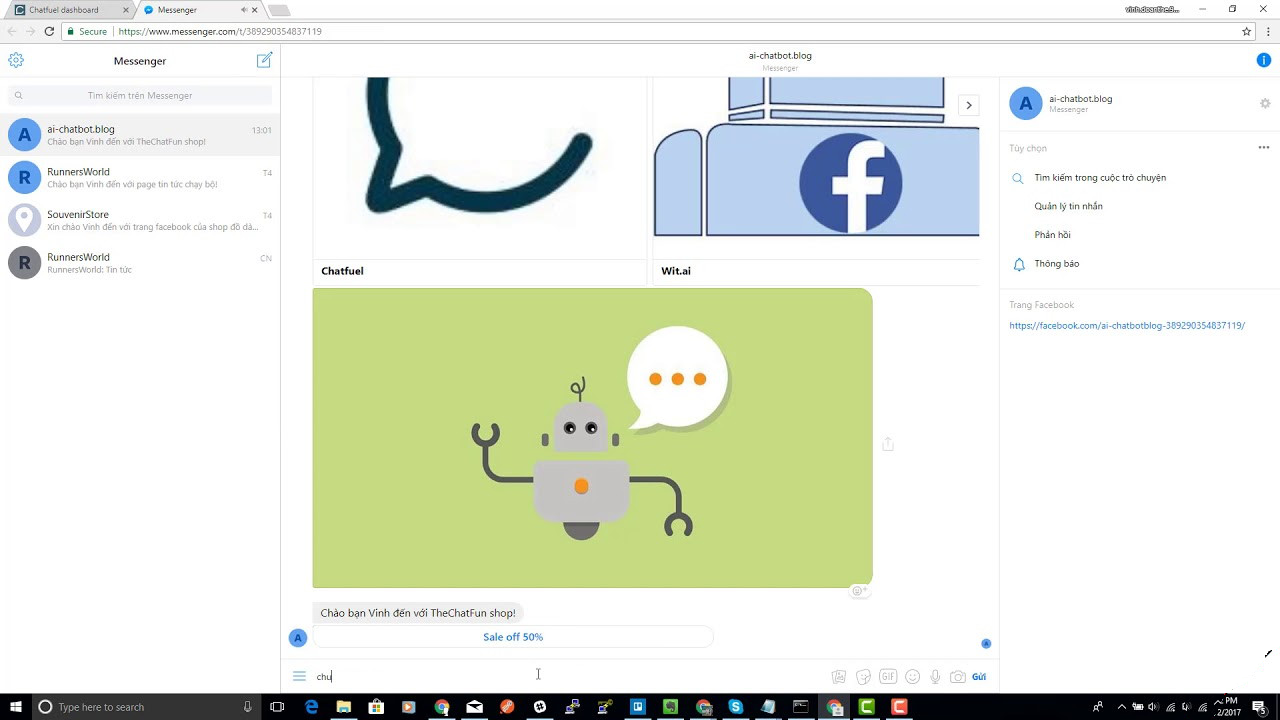Search conversations in Tìm kiếm trên Messenger field
Viewport: 1280px width, 720px height.
140,95
